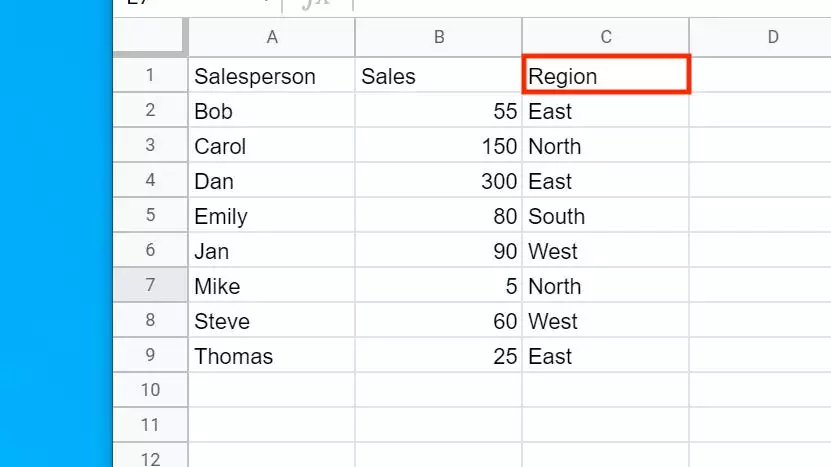Select row 7 header
831x467 pixels.
point(150,286)
